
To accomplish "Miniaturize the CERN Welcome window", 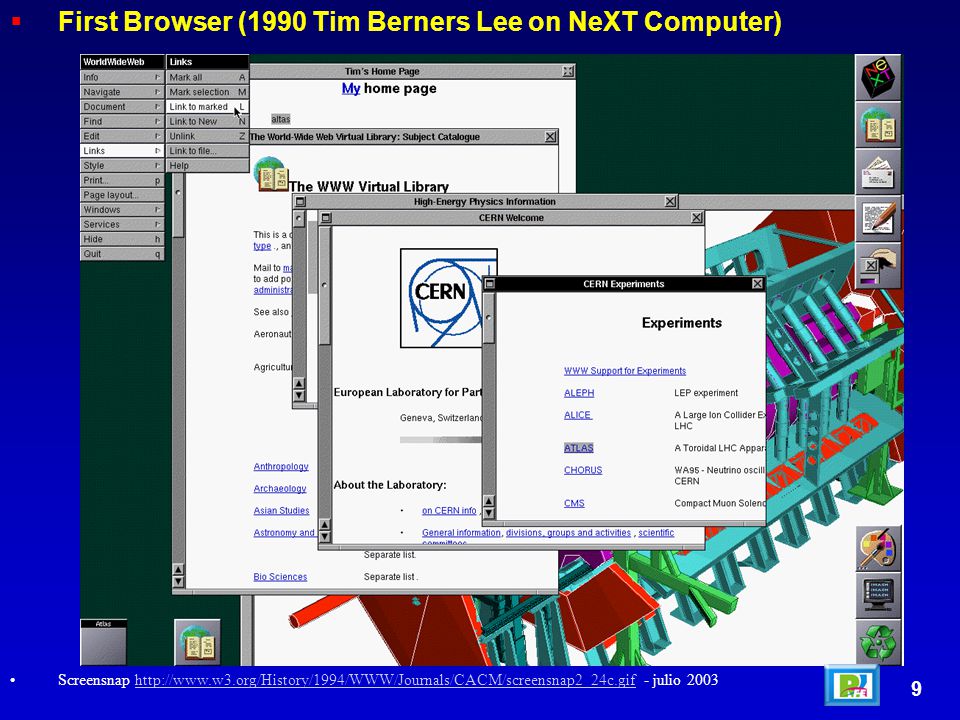I will click(x=326, y=217).
